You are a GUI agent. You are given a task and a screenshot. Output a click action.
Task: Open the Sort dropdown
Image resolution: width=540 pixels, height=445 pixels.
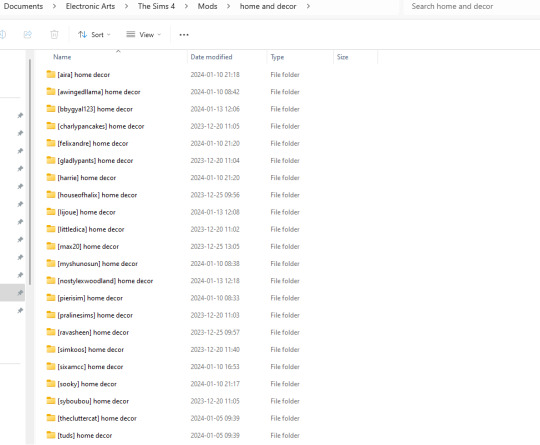point(94,34)
